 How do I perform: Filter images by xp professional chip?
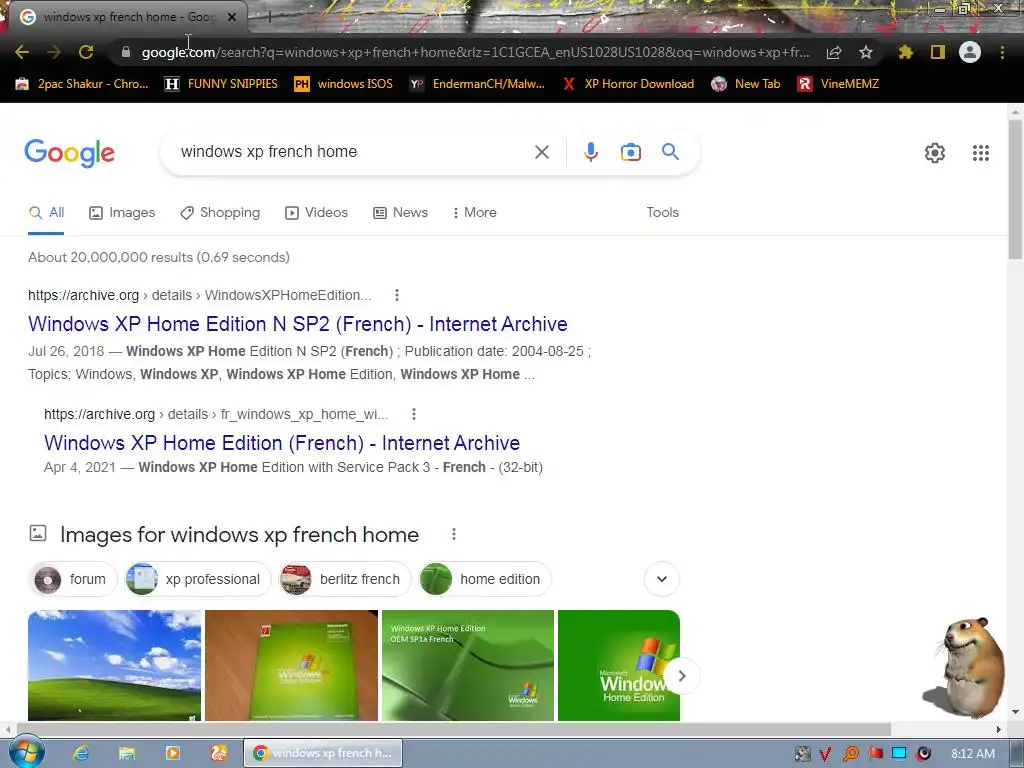click(198, 579)
